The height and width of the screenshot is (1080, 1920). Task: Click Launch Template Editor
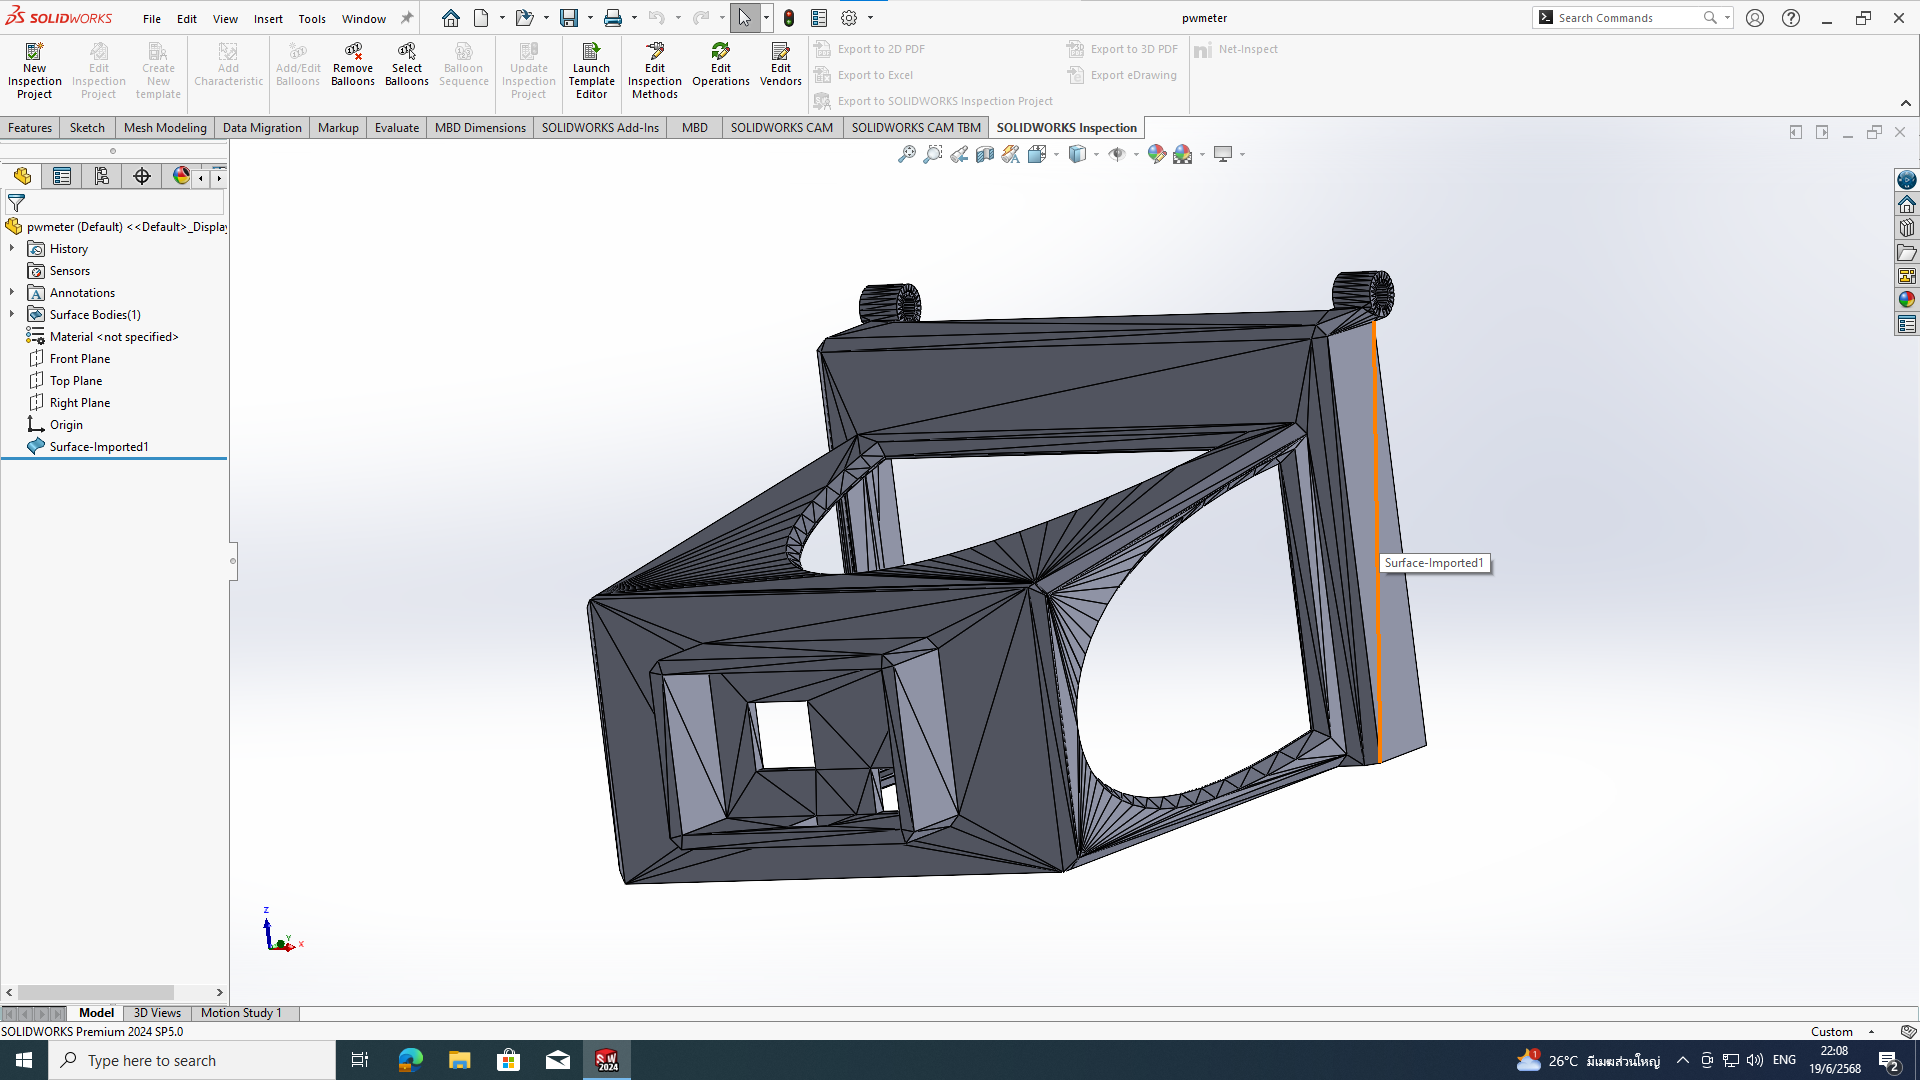591,70
